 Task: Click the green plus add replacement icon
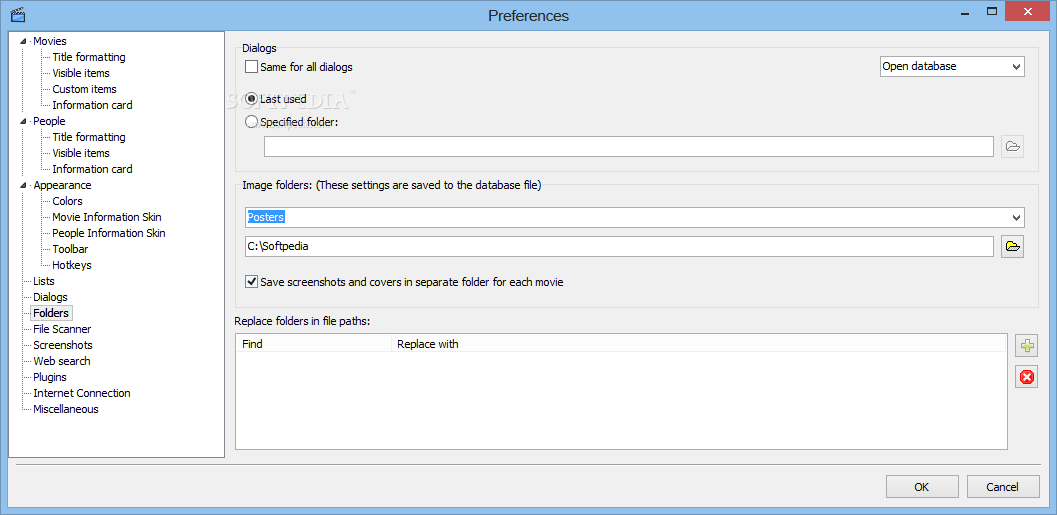(x=1026, y=346)
